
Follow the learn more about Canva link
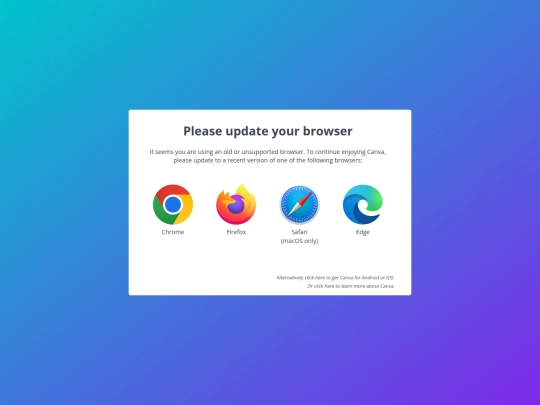351,286
